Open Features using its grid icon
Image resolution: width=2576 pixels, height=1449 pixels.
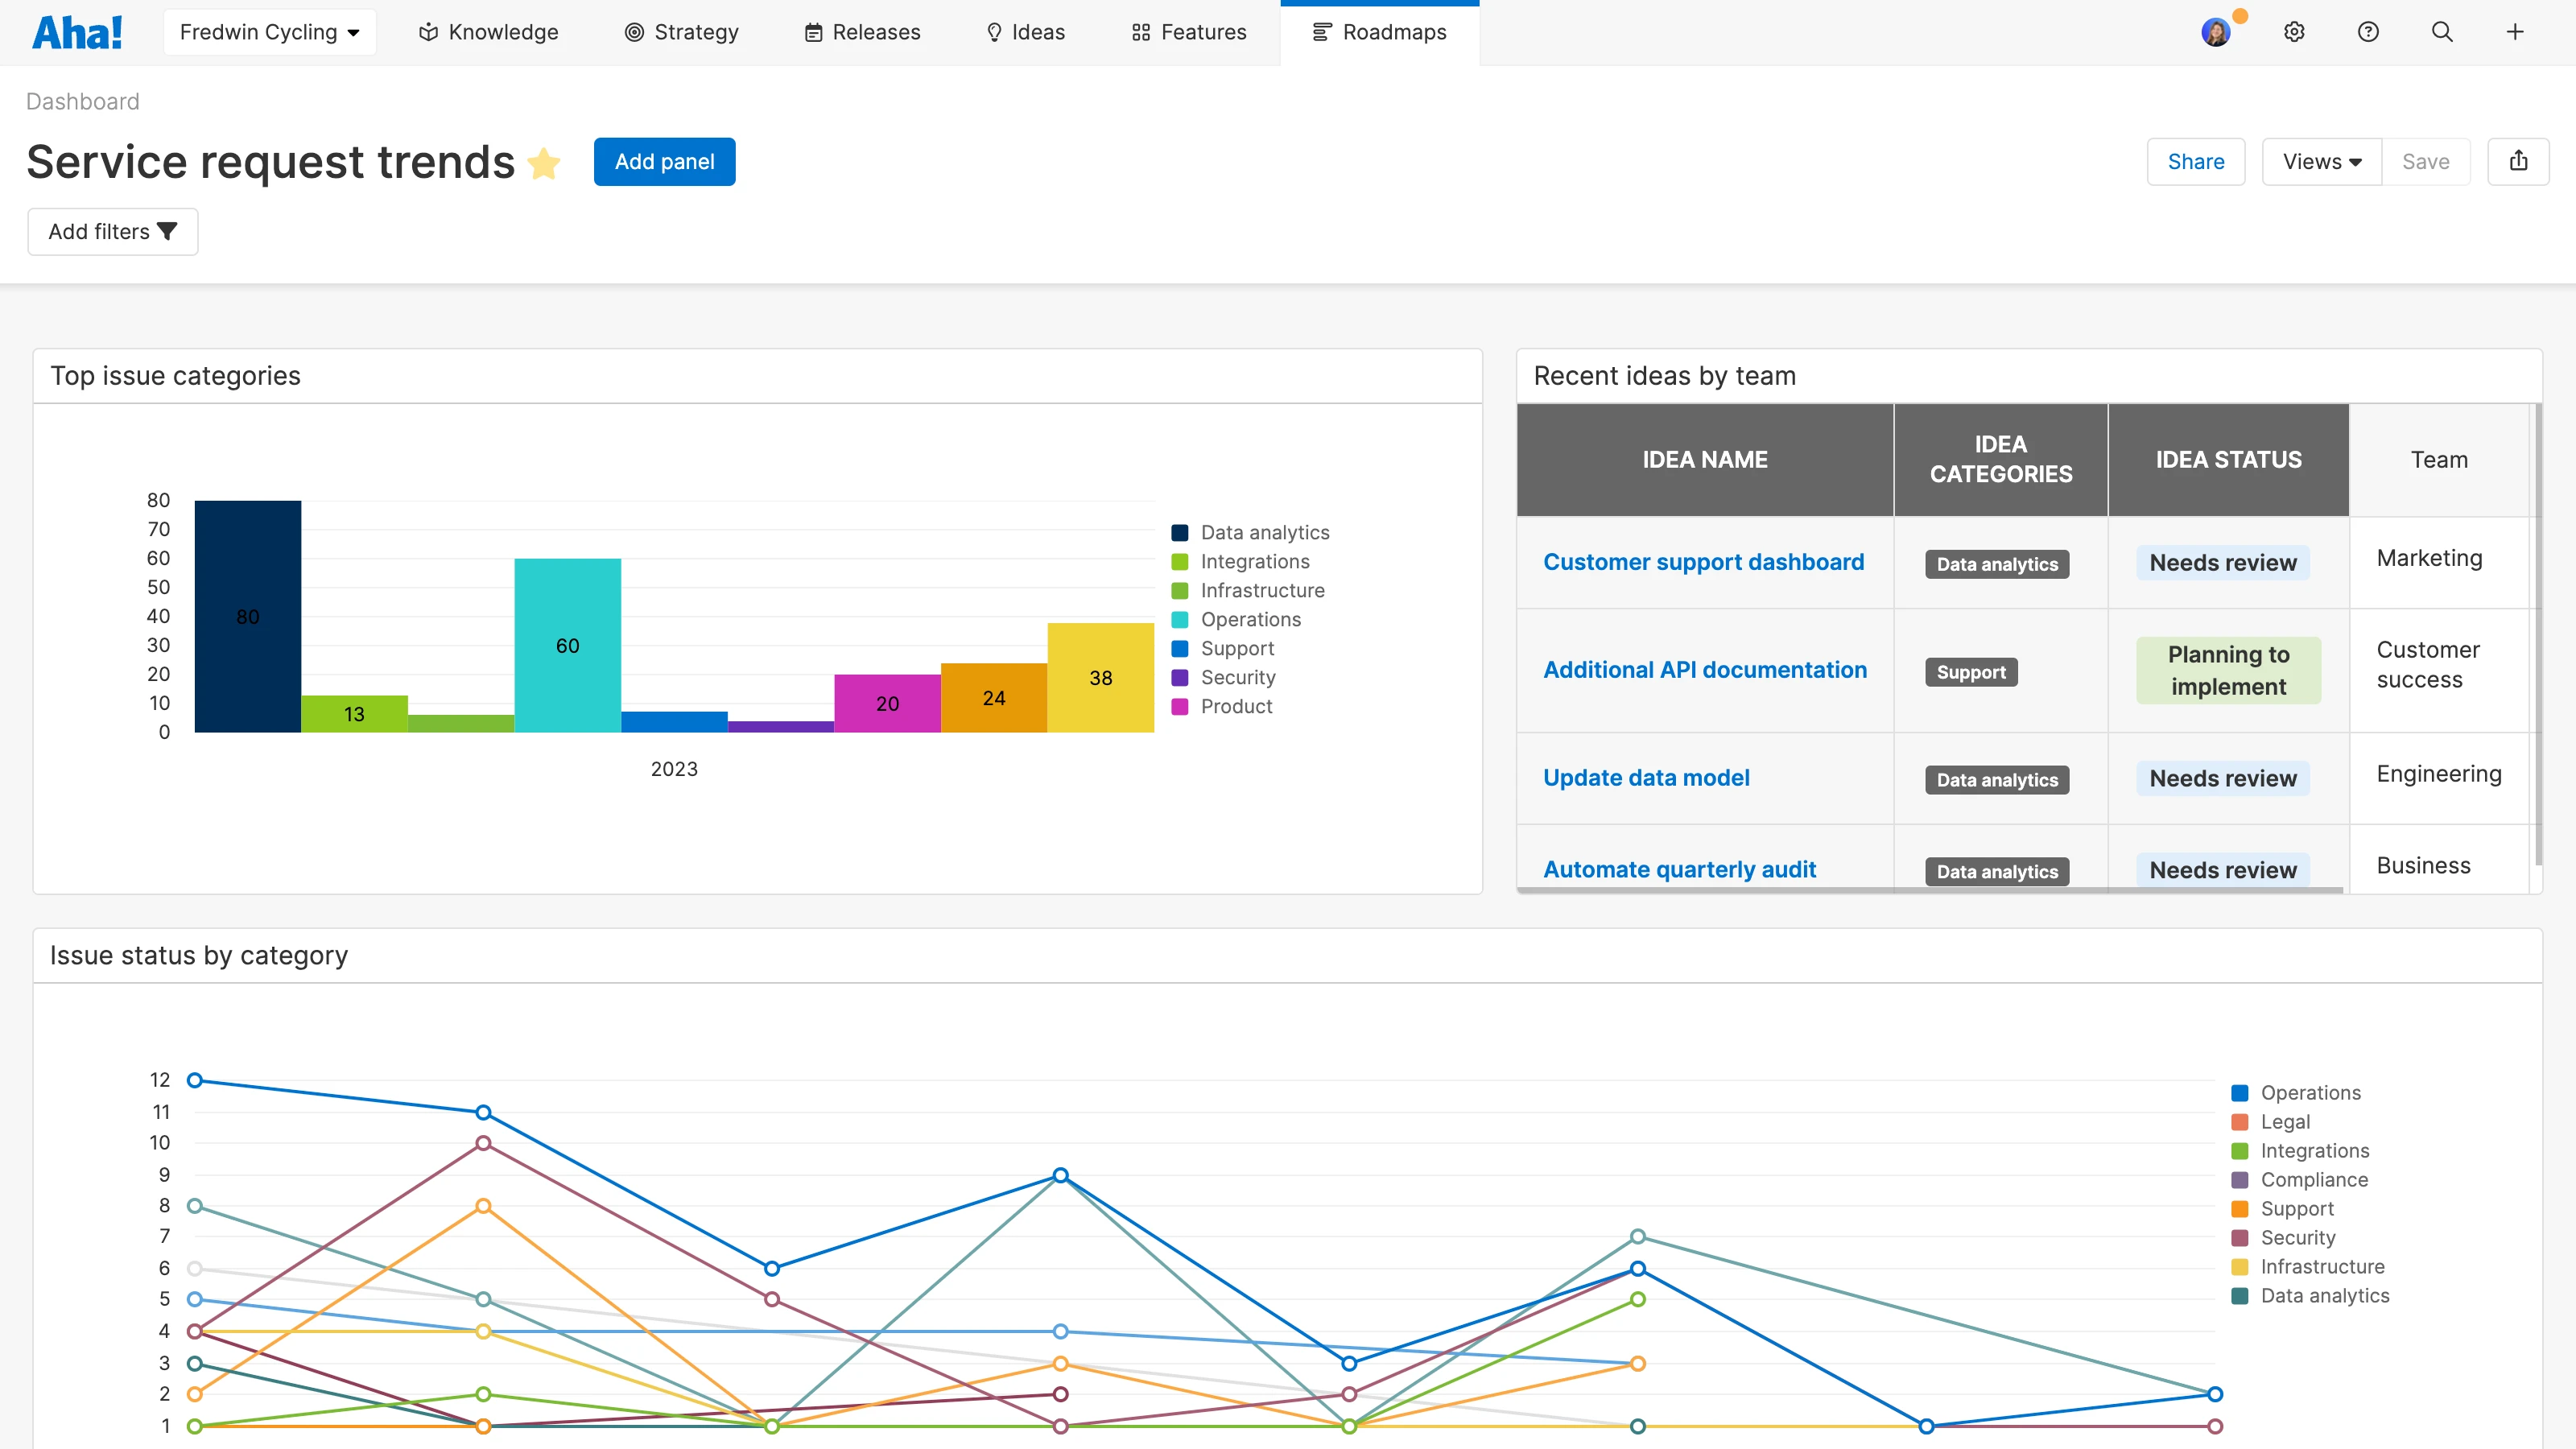pyautogui.click(x=1139, y=31)
